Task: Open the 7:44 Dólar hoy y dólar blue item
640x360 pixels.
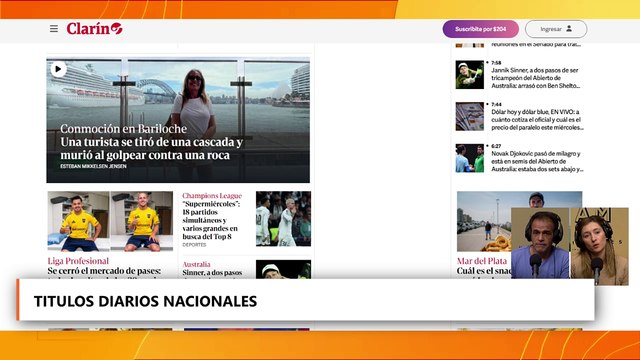Action: click(x=537, y=120)
